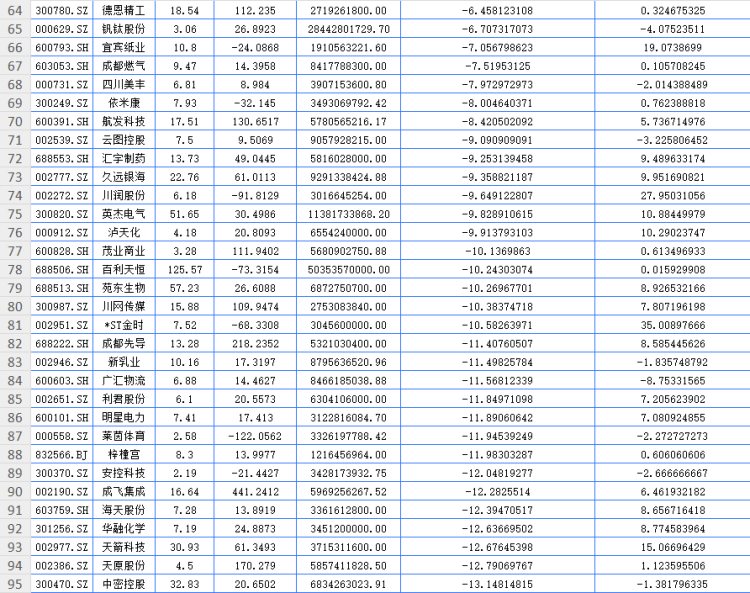
Task: Click cell with stock code 300780.SZ
Action: 62,11
